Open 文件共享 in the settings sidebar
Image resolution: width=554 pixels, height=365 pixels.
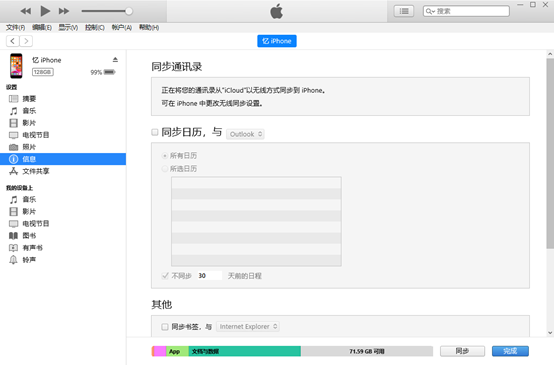click(x=36, y=171)
